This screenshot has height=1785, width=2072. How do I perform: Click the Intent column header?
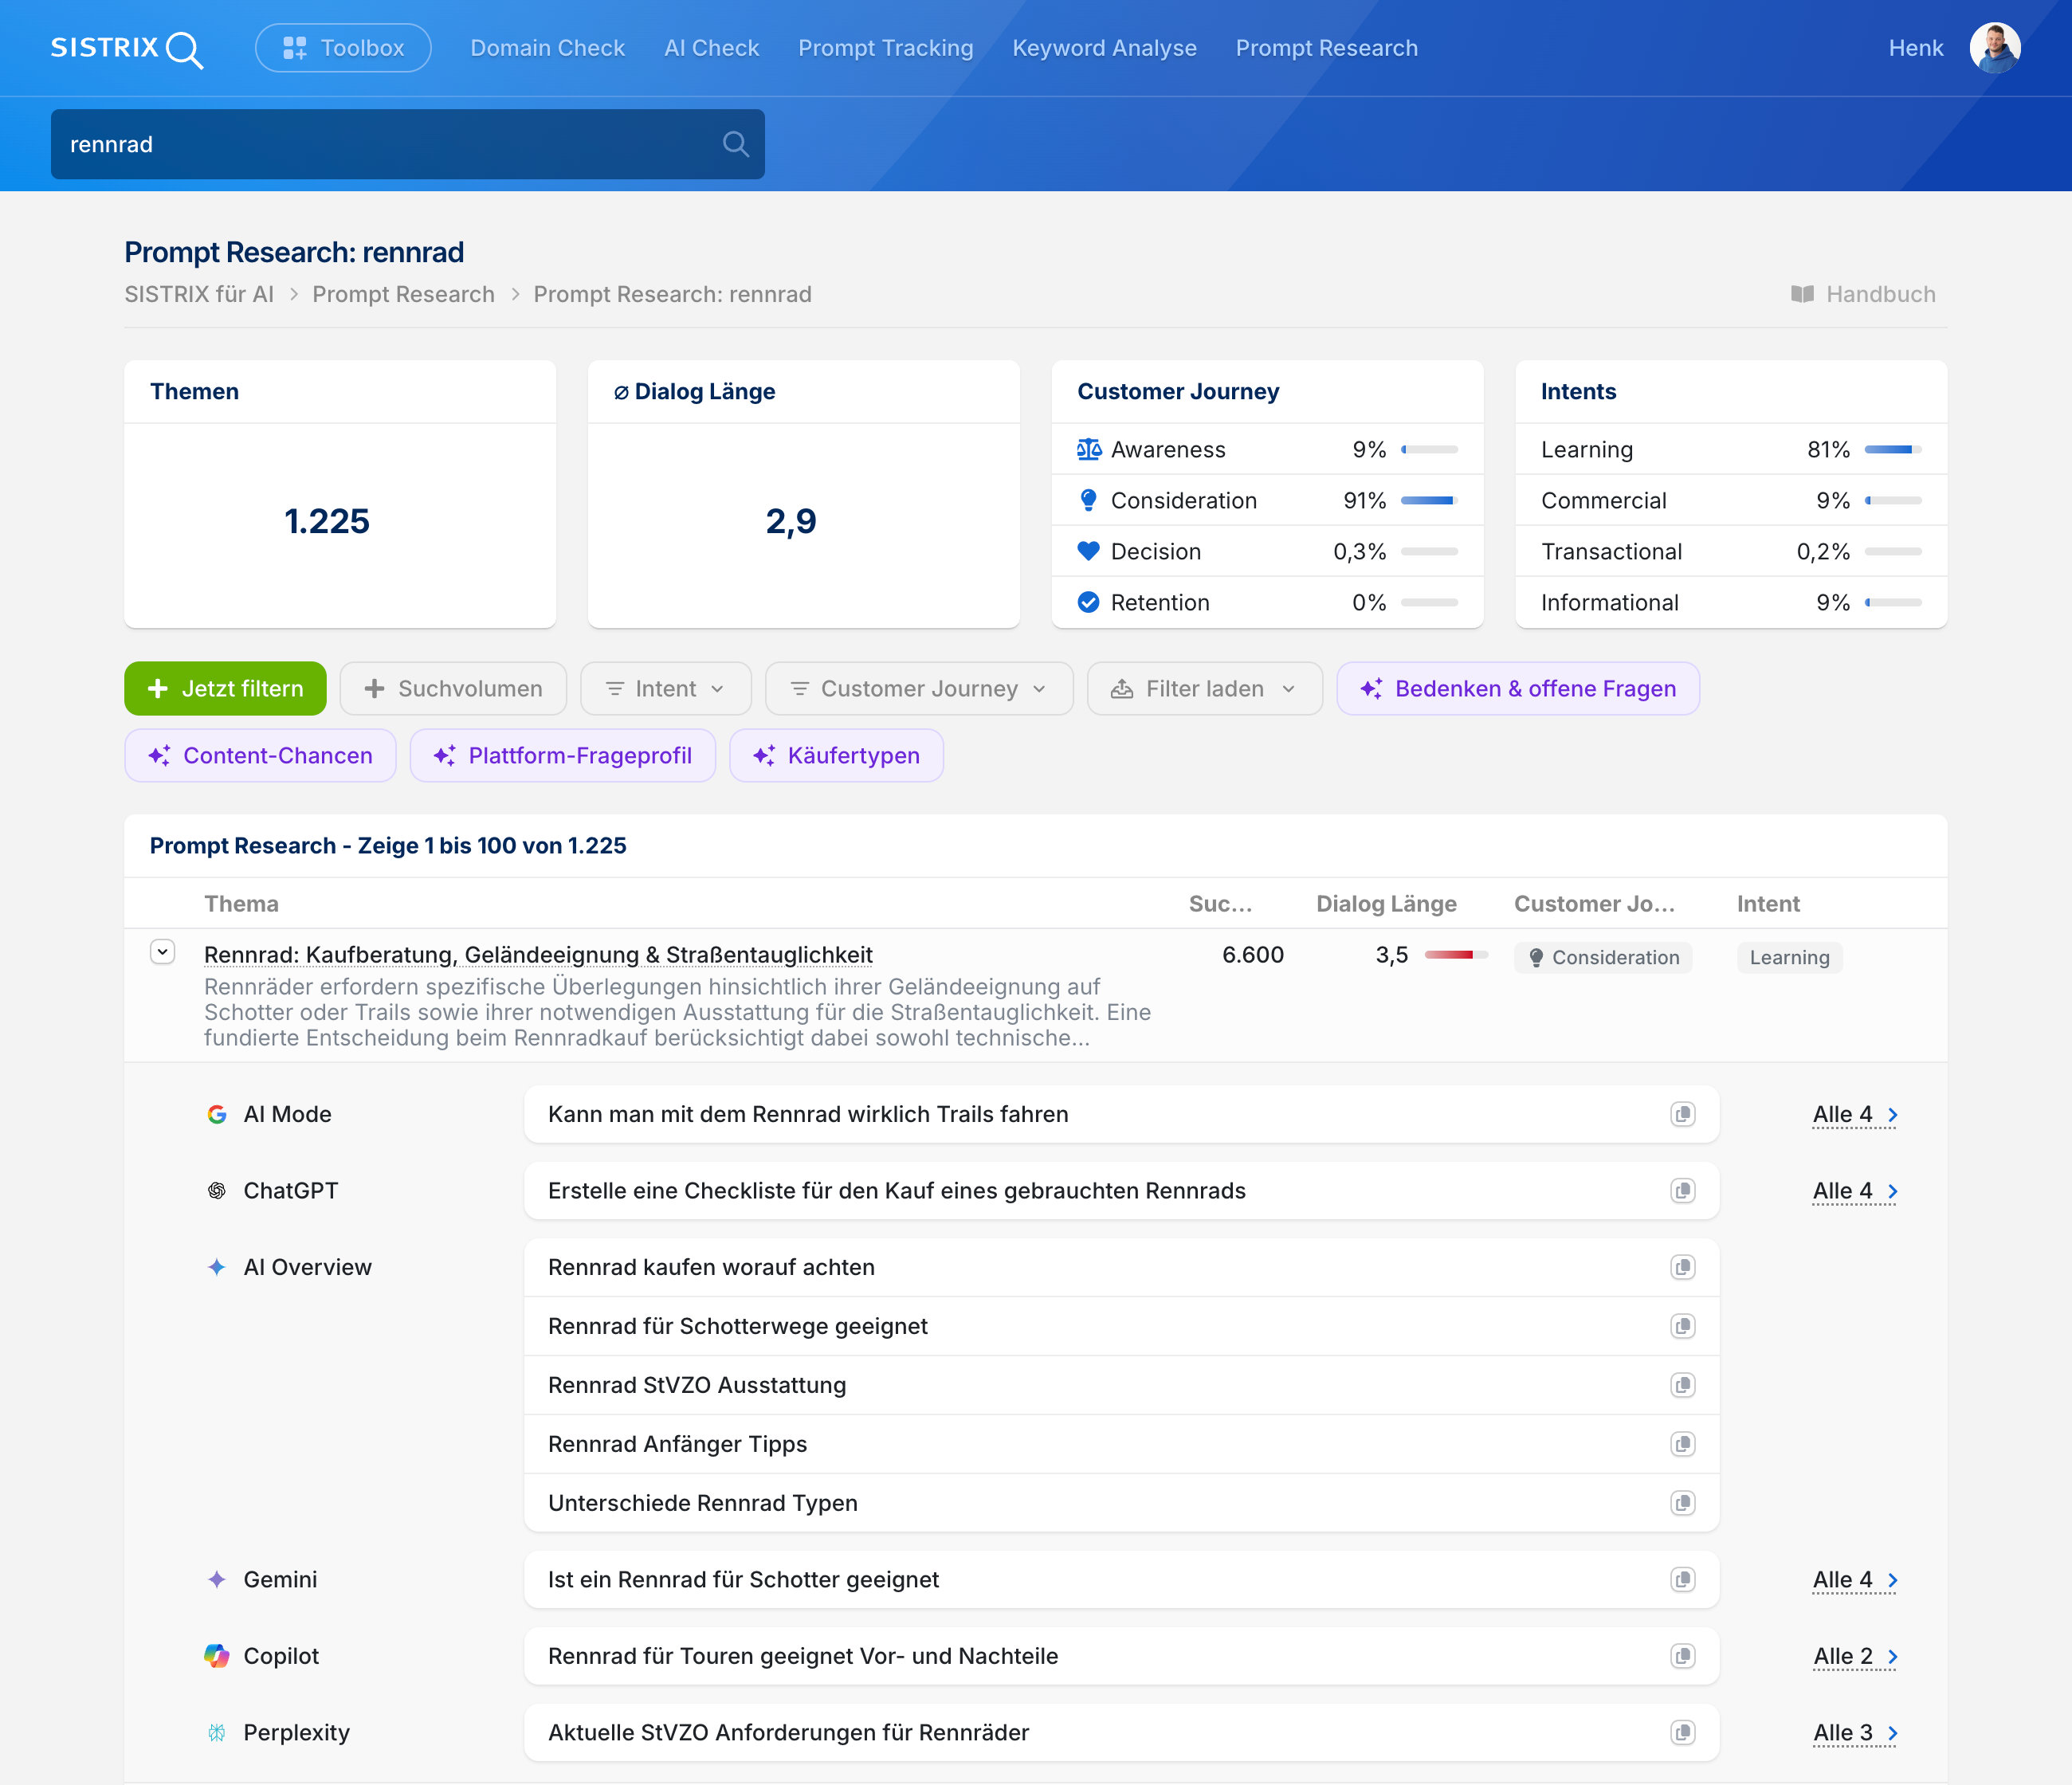coord(1768,904)
